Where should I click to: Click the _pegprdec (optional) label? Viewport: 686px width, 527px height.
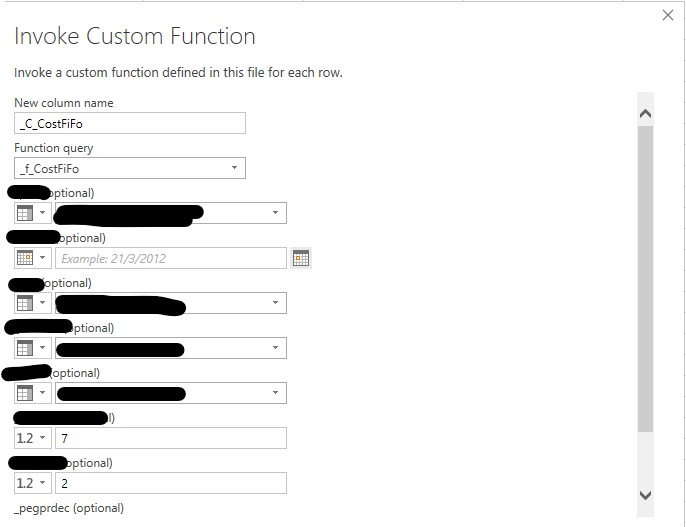coord(69,508)
